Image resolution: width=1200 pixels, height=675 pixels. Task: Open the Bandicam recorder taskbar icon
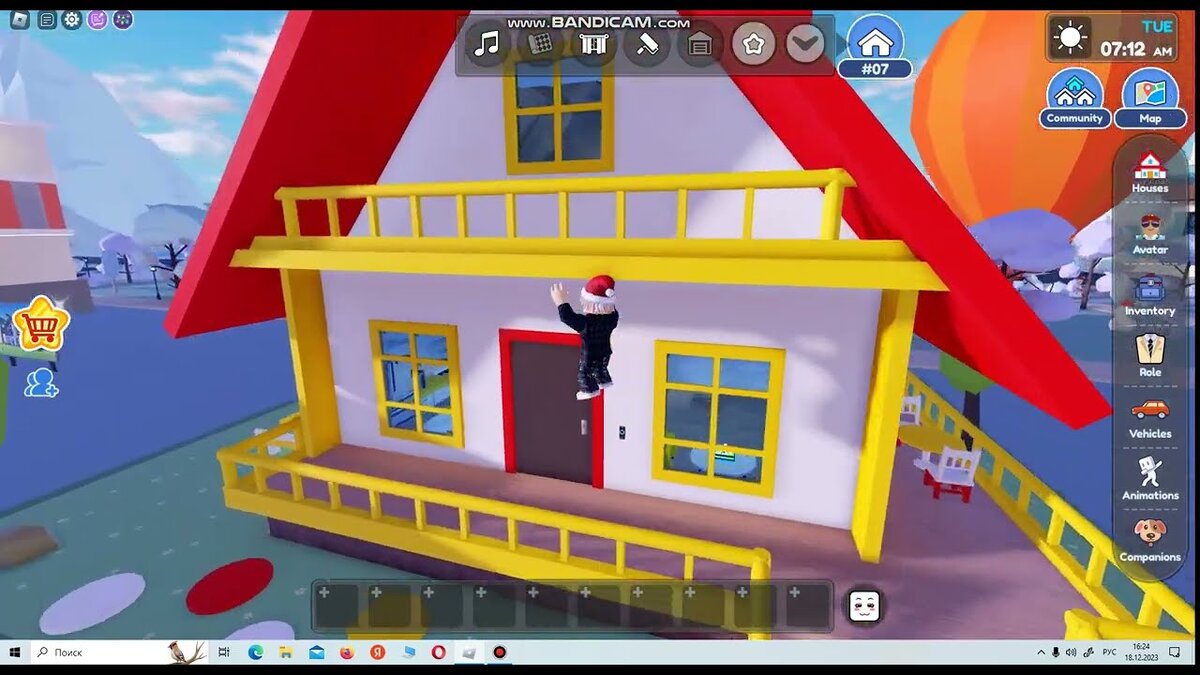(x=499, y=652)
